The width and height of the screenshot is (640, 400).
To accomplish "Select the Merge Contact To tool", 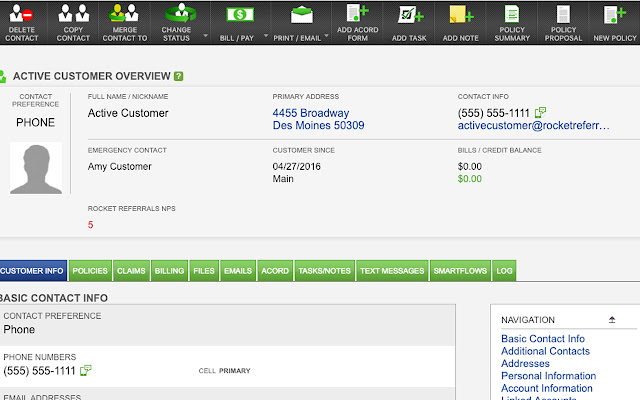I will pyautogui.click(x=125, y=15).
